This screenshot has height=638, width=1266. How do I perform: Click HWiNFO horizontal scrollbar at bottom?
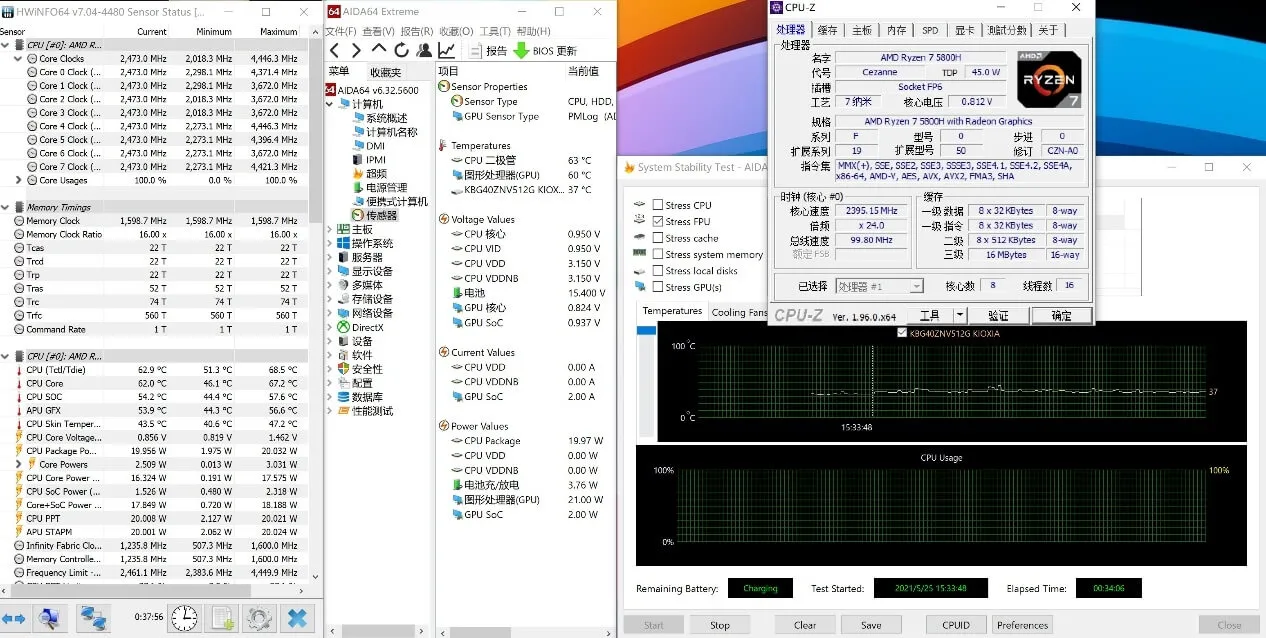155,593
